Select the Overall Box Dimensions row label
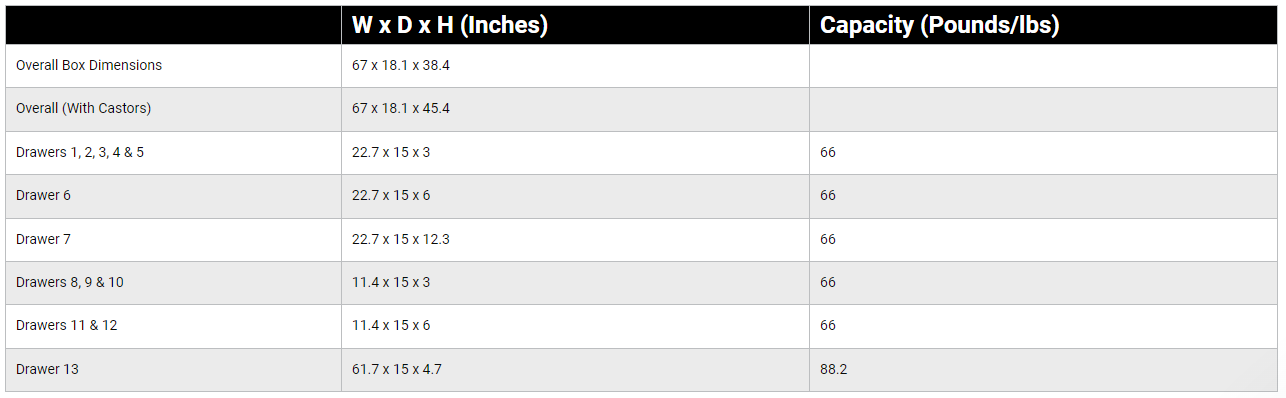 pos(89,65)
